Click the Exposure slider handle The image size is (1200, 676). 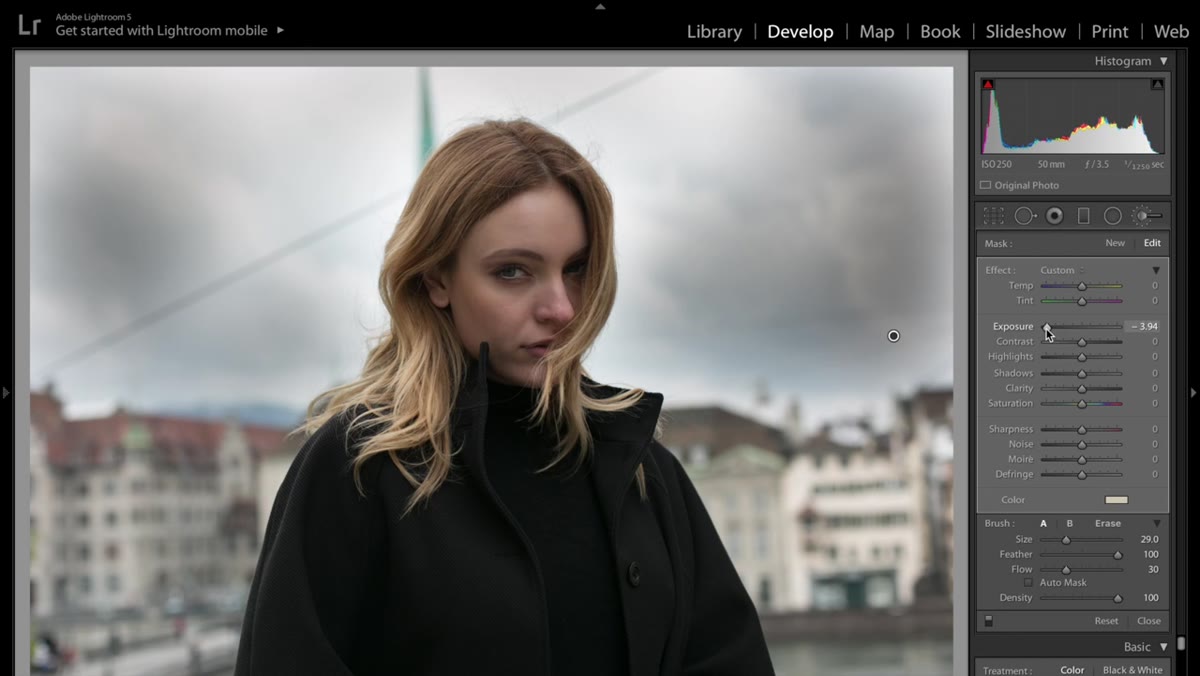1047,327
